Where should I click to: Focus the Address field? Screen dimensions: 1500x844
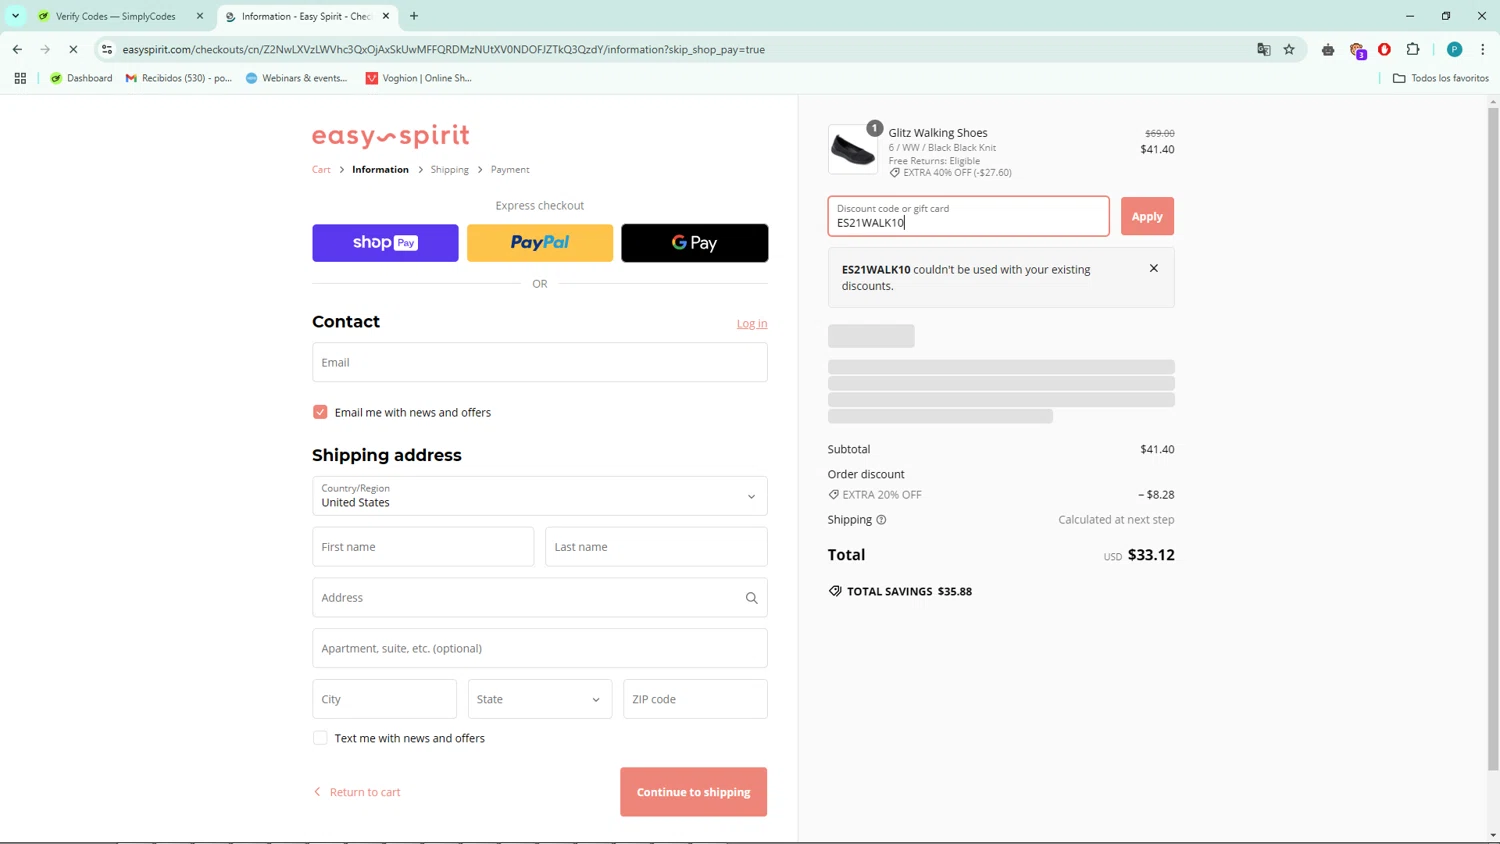pyautogui.click(x=540, y=598)
